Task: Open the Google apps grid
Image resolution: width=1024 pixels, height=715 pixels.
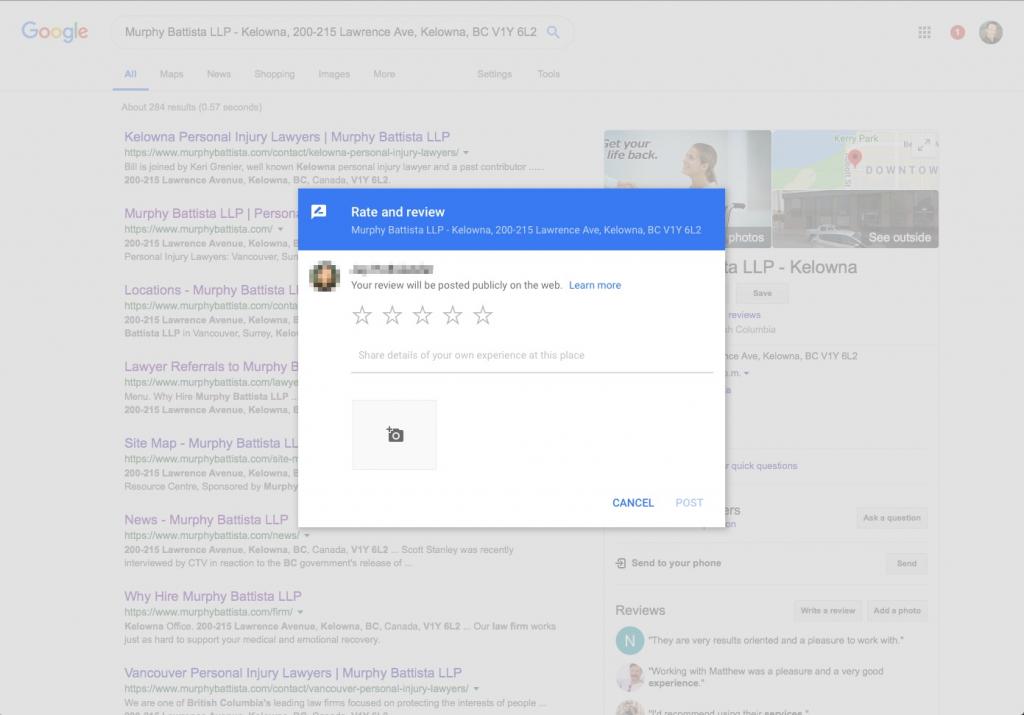Action: [924, 32]
